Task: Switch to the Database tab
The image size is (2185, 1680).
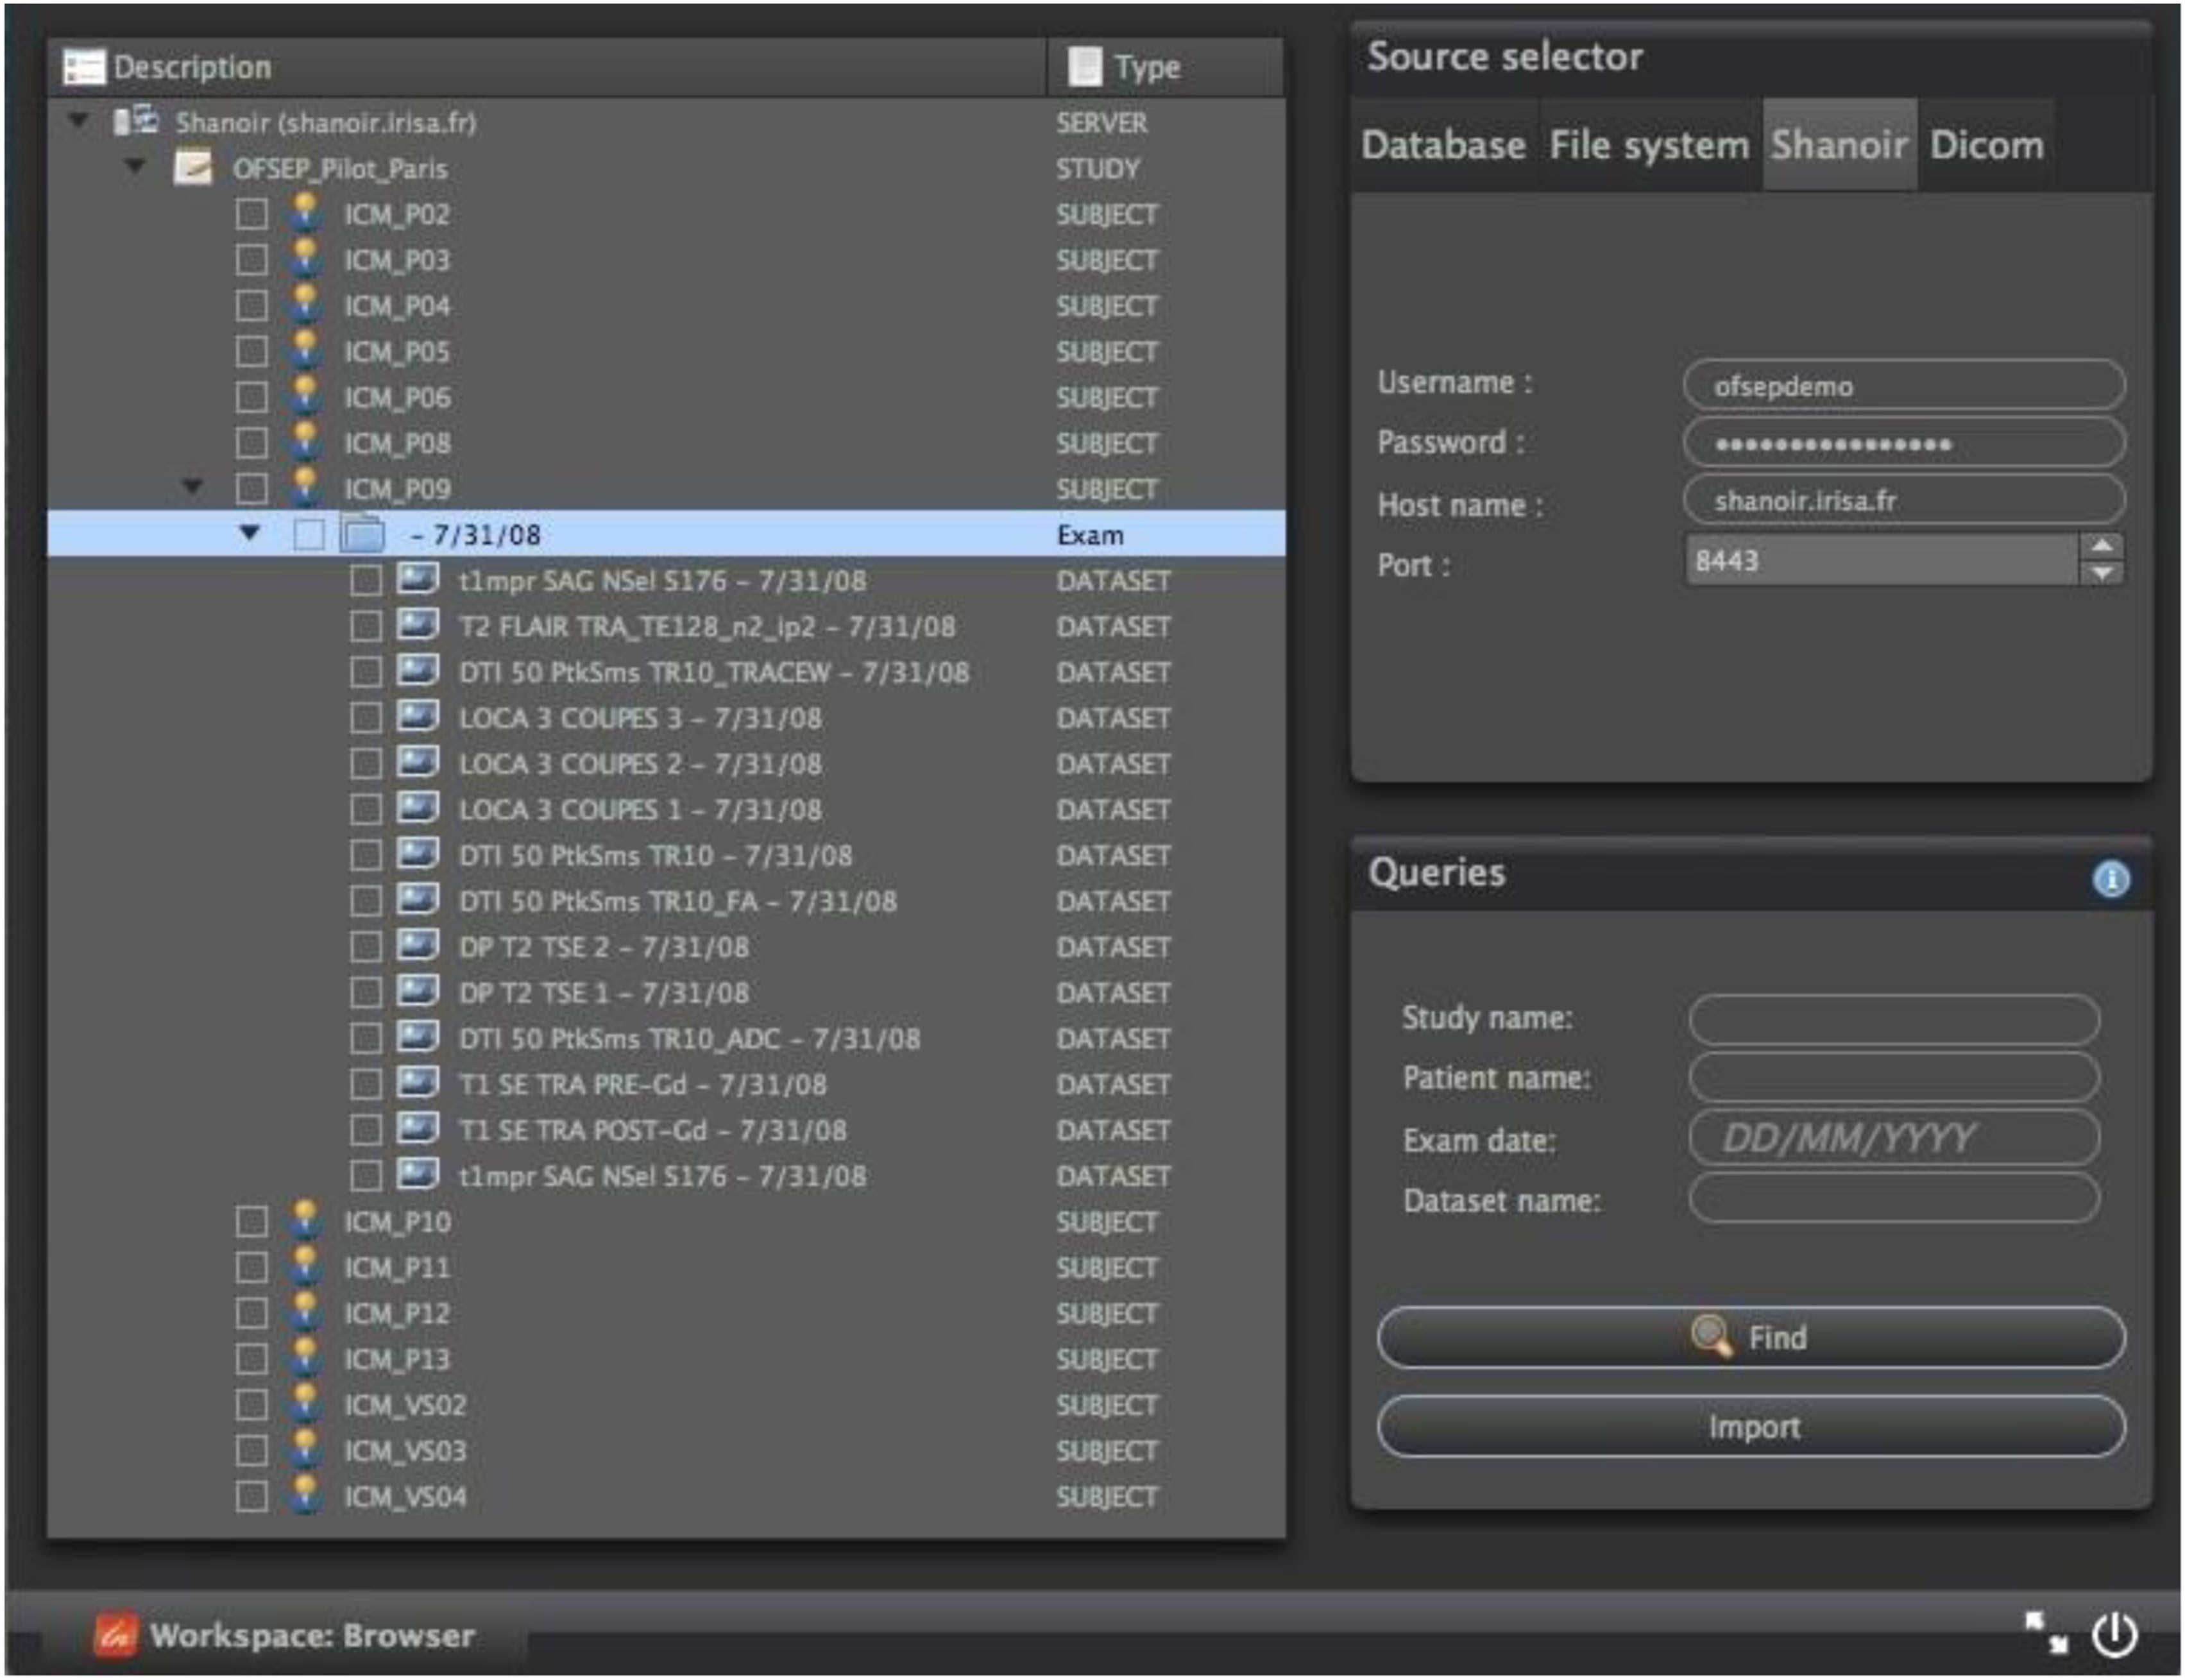Action: click(x=1443, y=145)
